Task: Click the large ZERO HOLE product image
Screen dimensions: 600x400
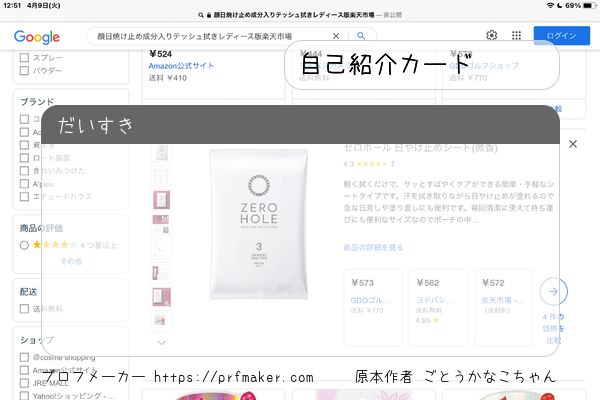Action: pyautogui.click(x=259, y=224)
